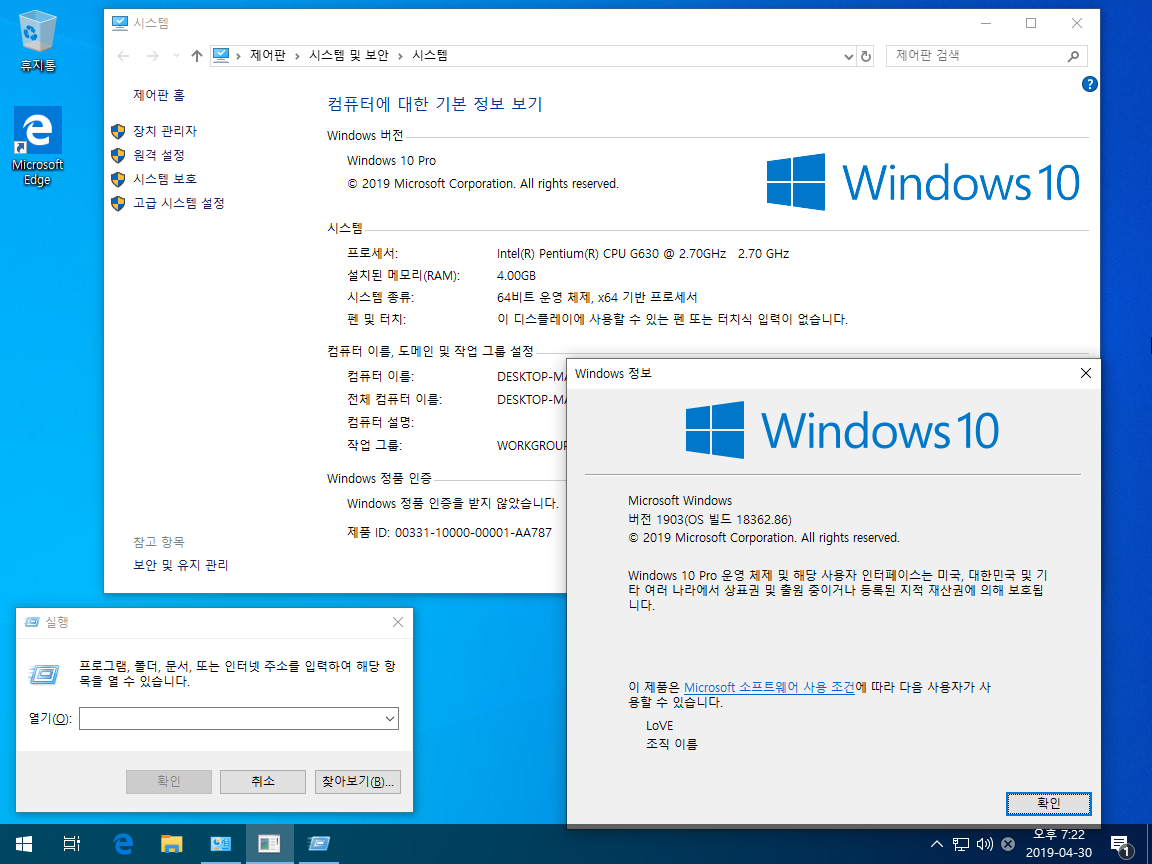Click the shield icon beside 시스템 보호
This screenshot has width=1152, height=864.
point(118,179)
